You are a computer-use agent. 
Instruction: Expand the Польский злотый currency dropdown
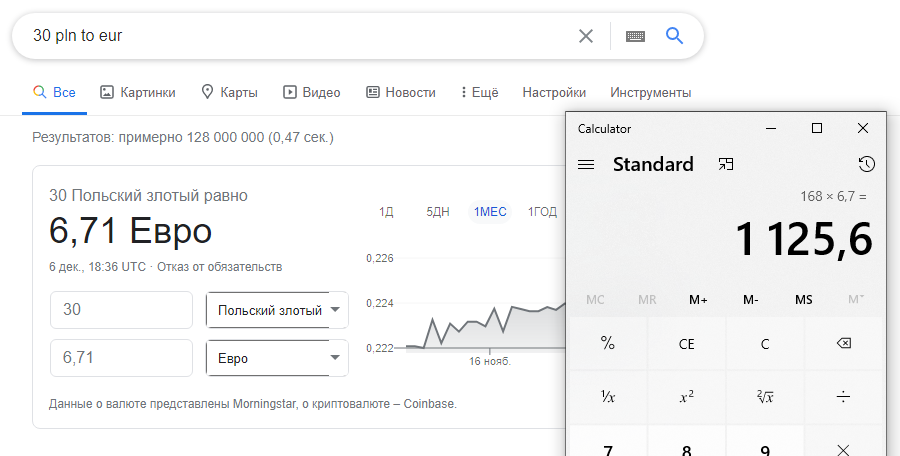tap(277, 310)
